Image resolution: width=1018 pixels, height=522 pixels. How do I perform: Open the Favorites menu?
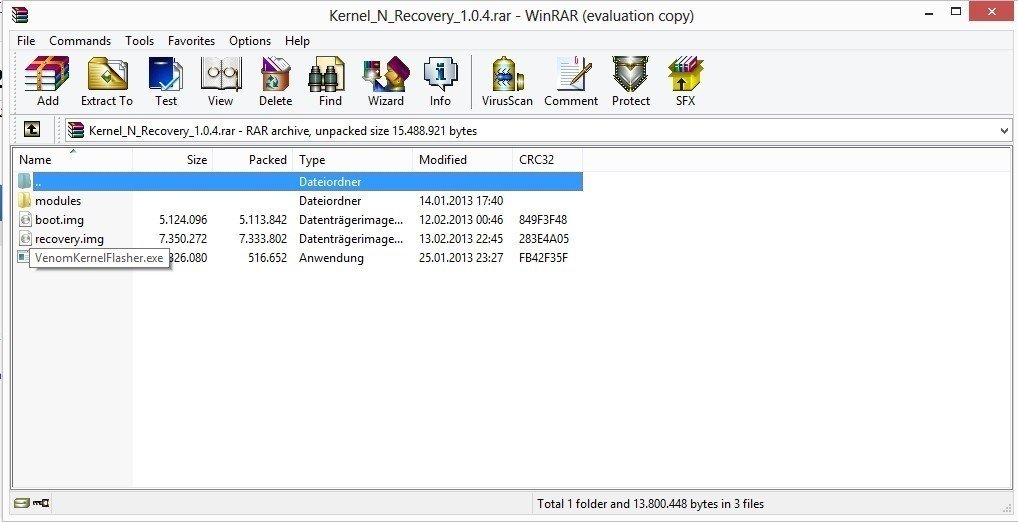pos(192,41)
